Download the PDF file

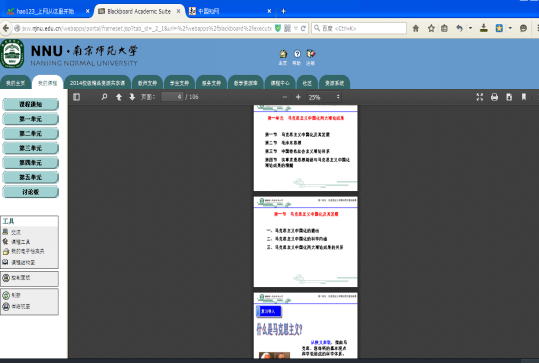click(509, 97)
